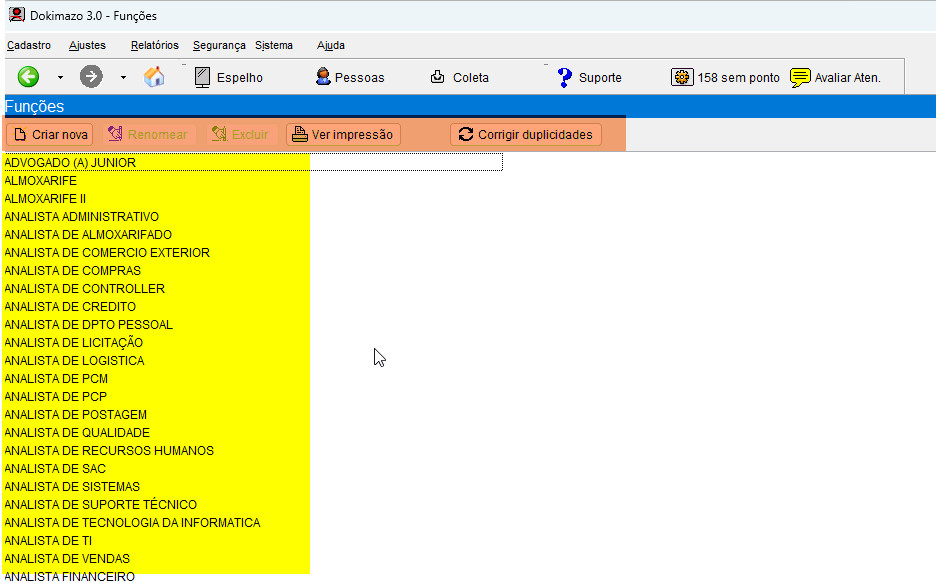936x583 pixels.
Task: Open the Cadastro menu
Action: pos(29,45)
